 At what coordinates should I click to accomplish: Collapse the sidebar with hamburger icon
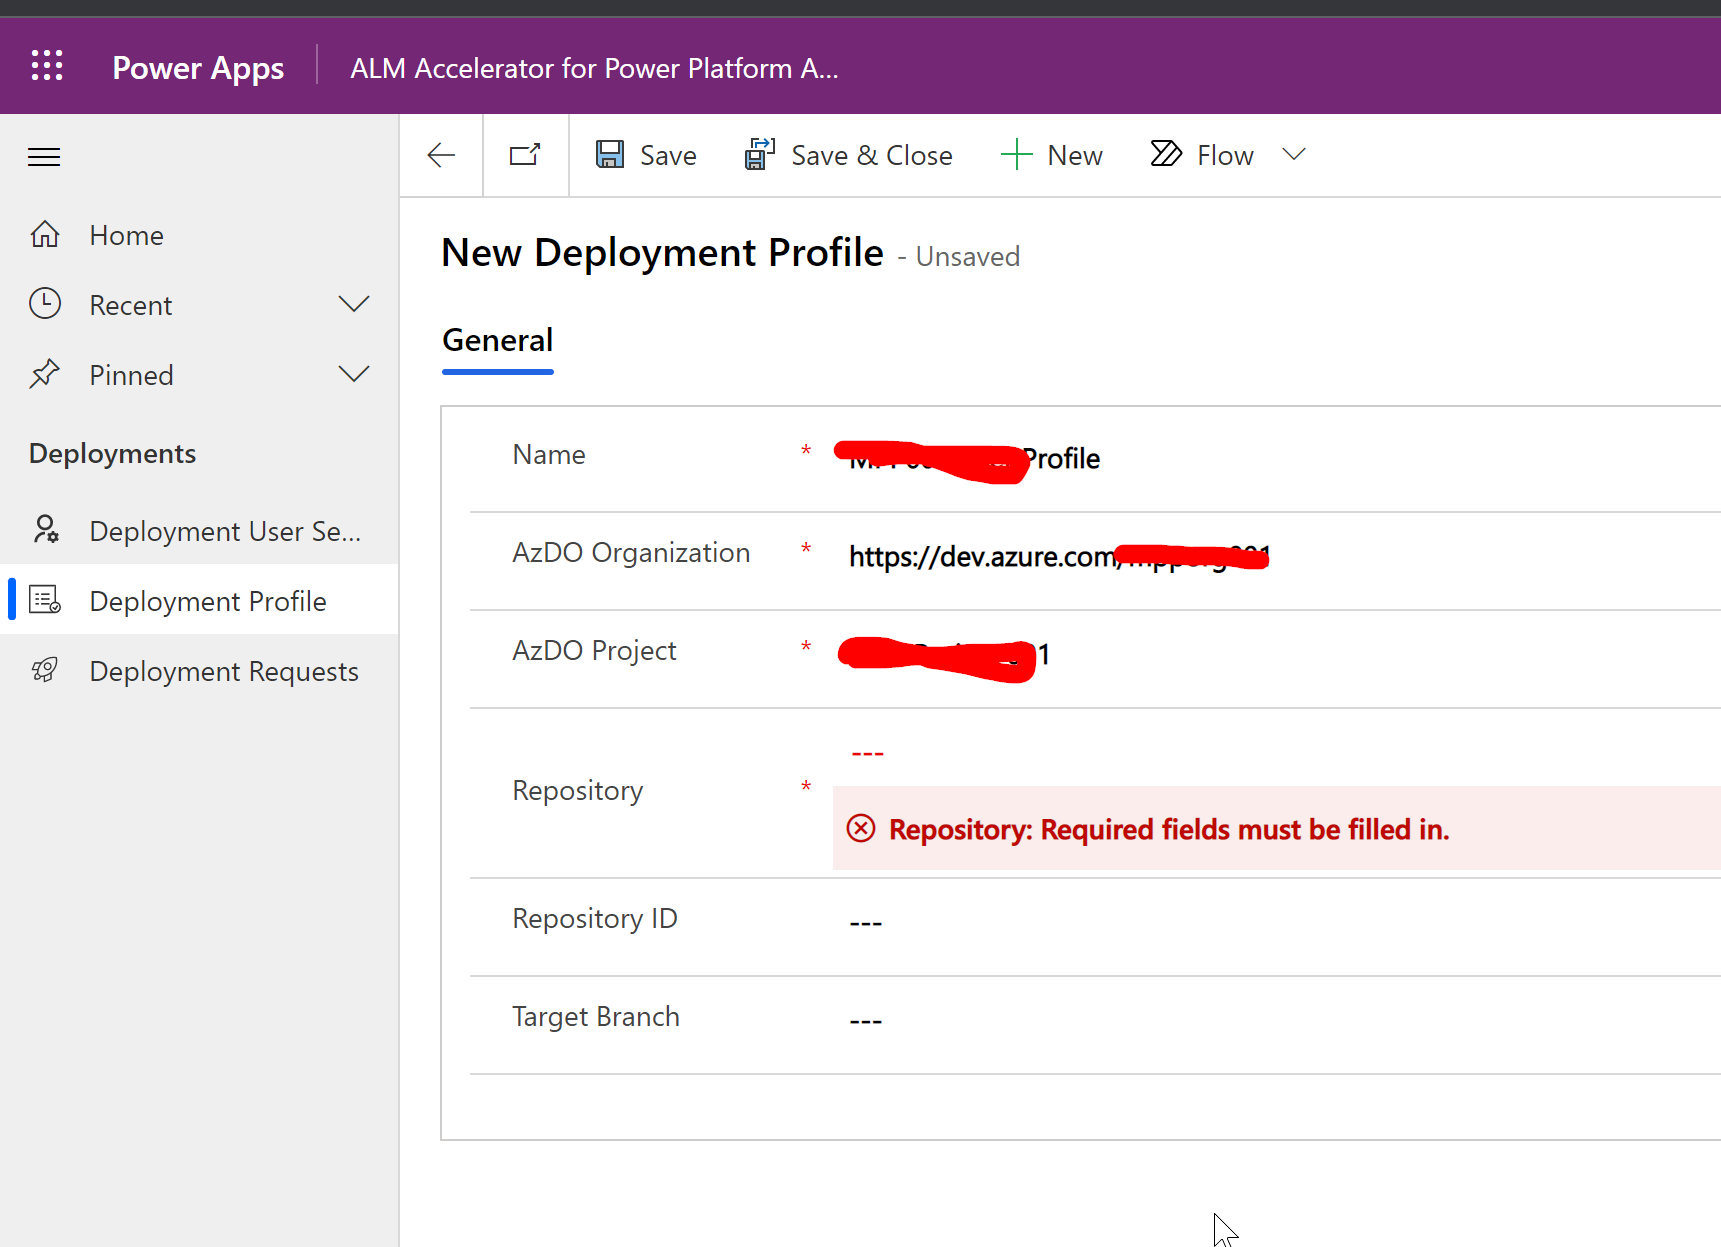tap(44, 156)
